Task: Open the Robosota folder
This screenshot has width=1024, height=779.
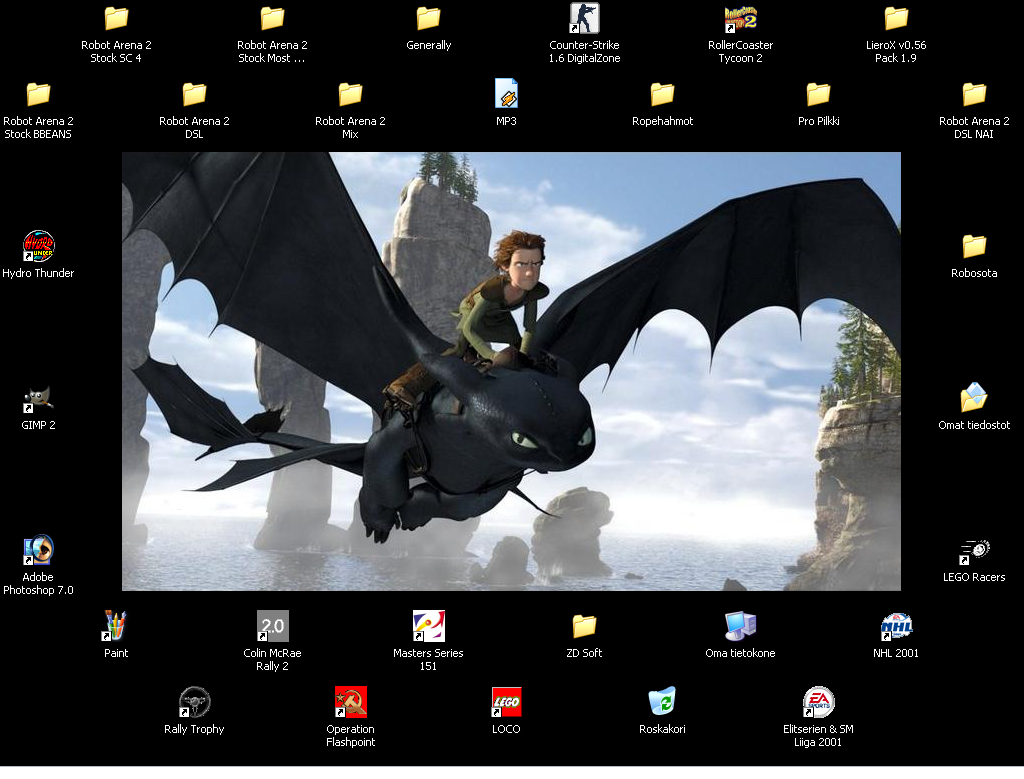Action: point(974,246)
